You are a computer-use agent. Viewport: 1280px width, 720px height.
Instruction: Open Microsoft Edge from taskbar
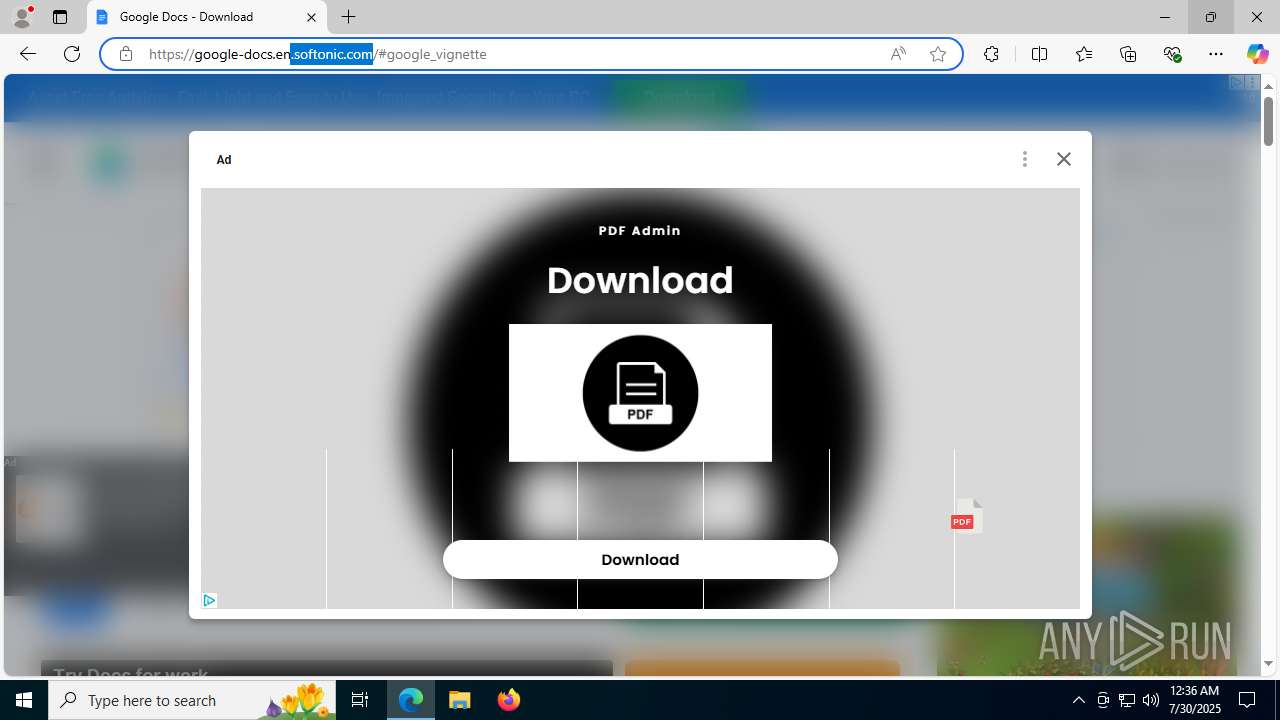click(x=411, y=700)
